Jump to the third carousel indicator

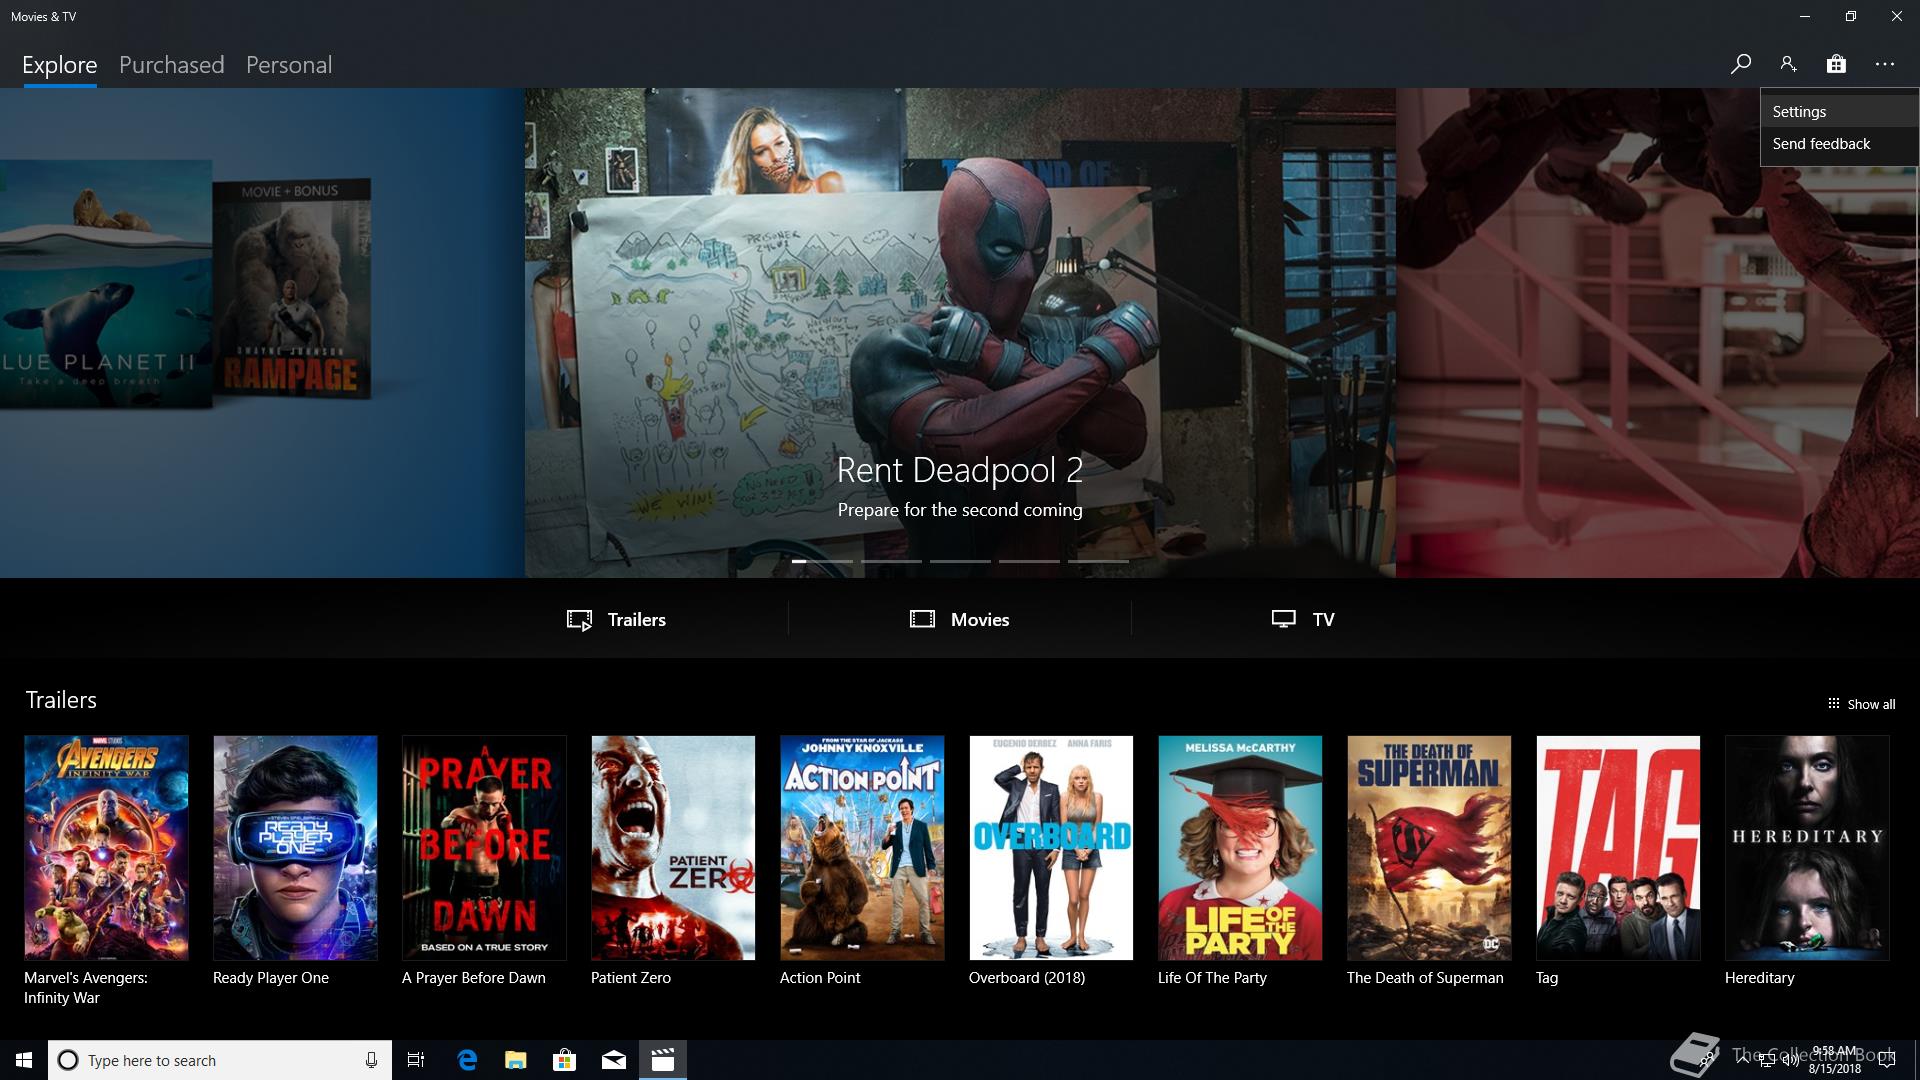coord(960,561)
